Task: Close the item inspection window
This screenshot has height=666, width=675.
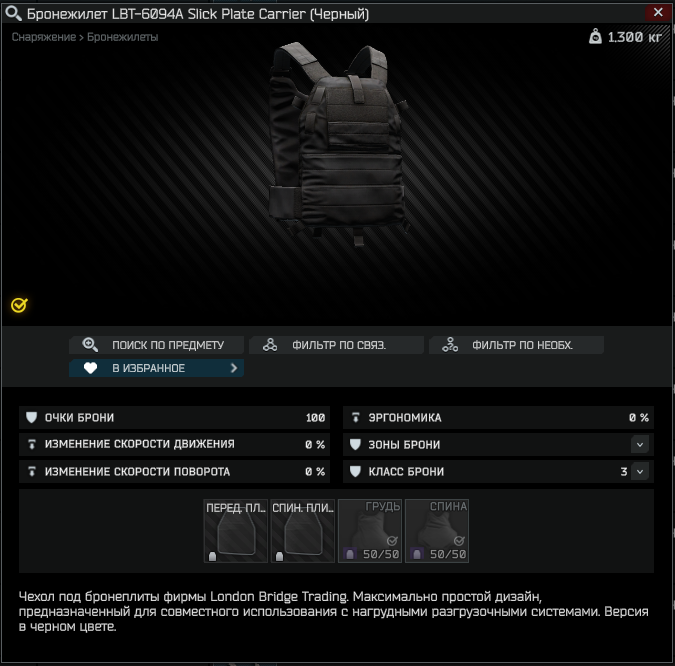Action: [658, 12]
